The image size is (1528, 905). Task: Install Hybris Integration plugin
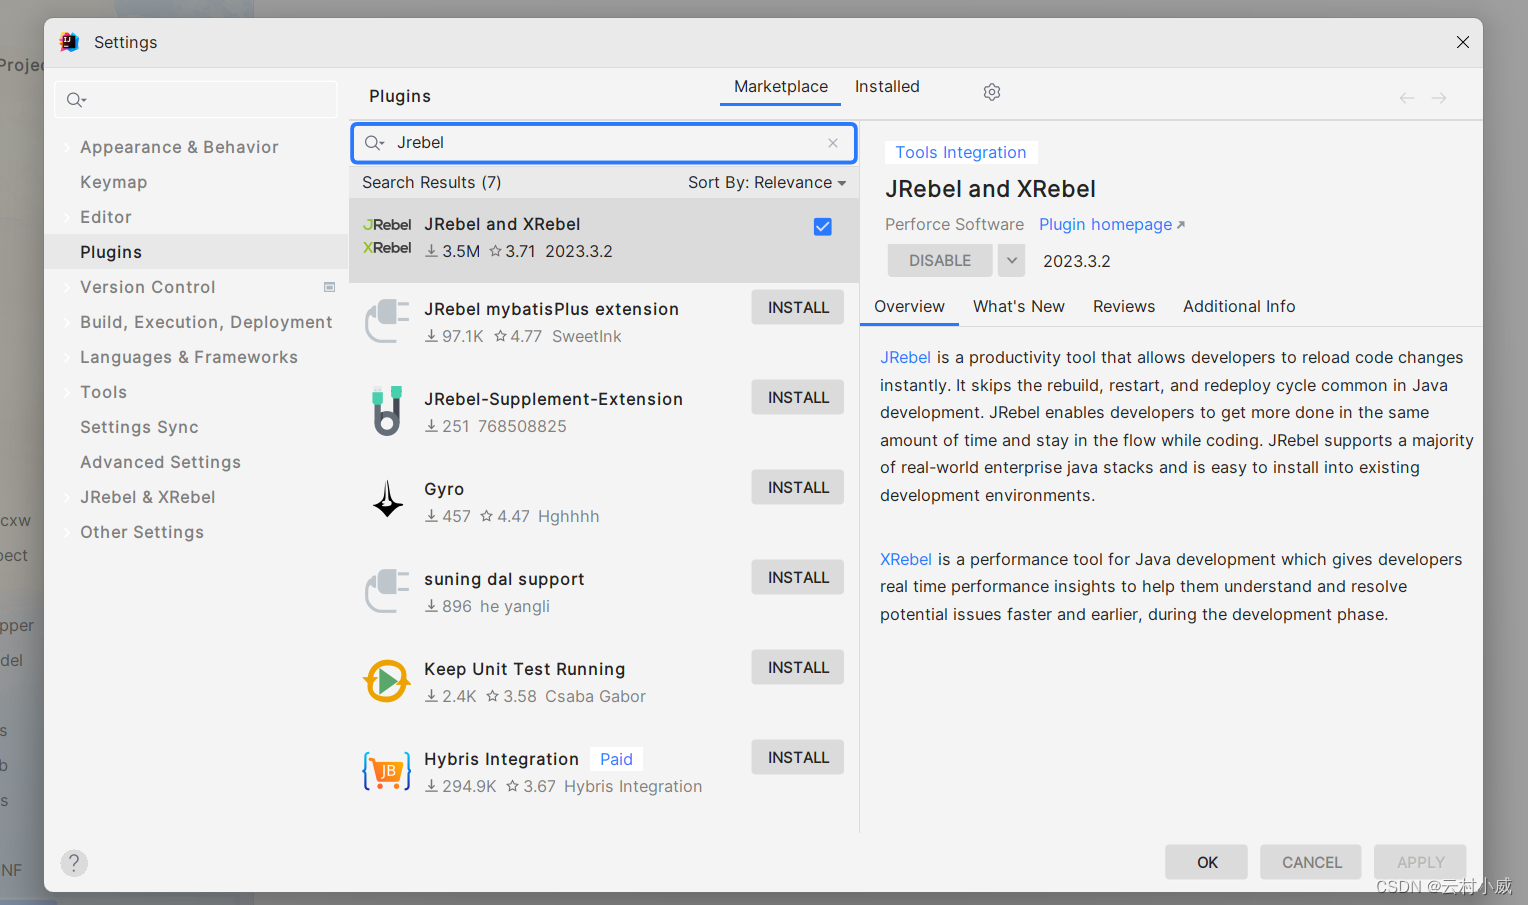[798, 758]
